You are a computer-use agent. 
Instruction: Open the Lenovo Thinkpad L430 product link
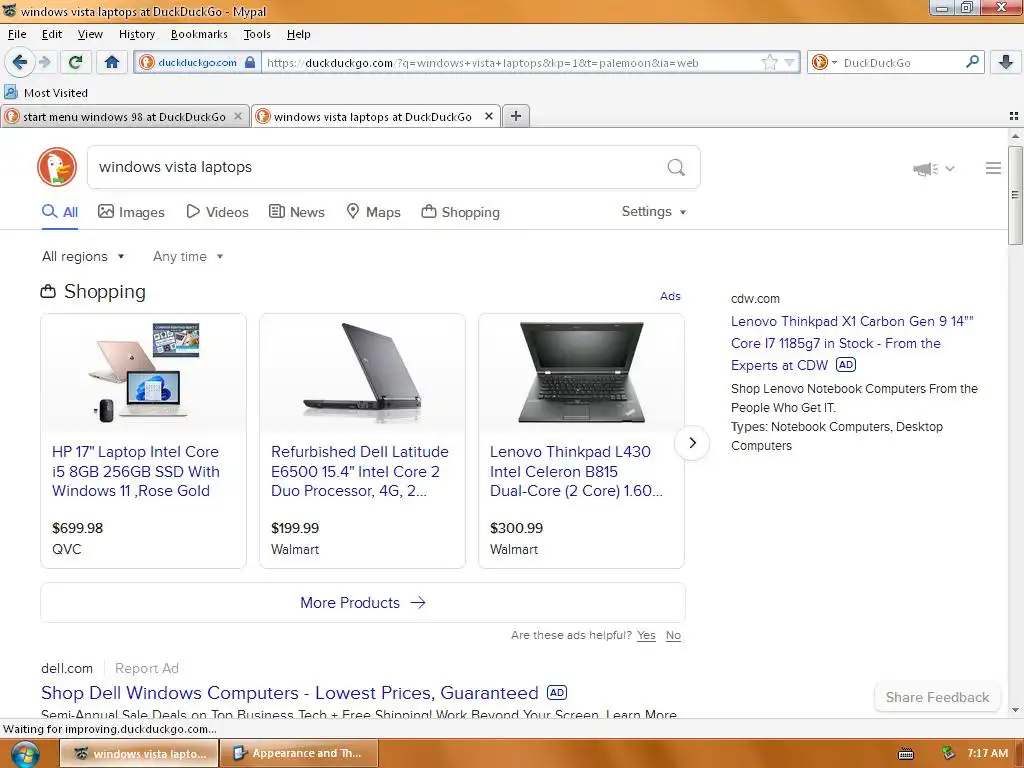576,472
